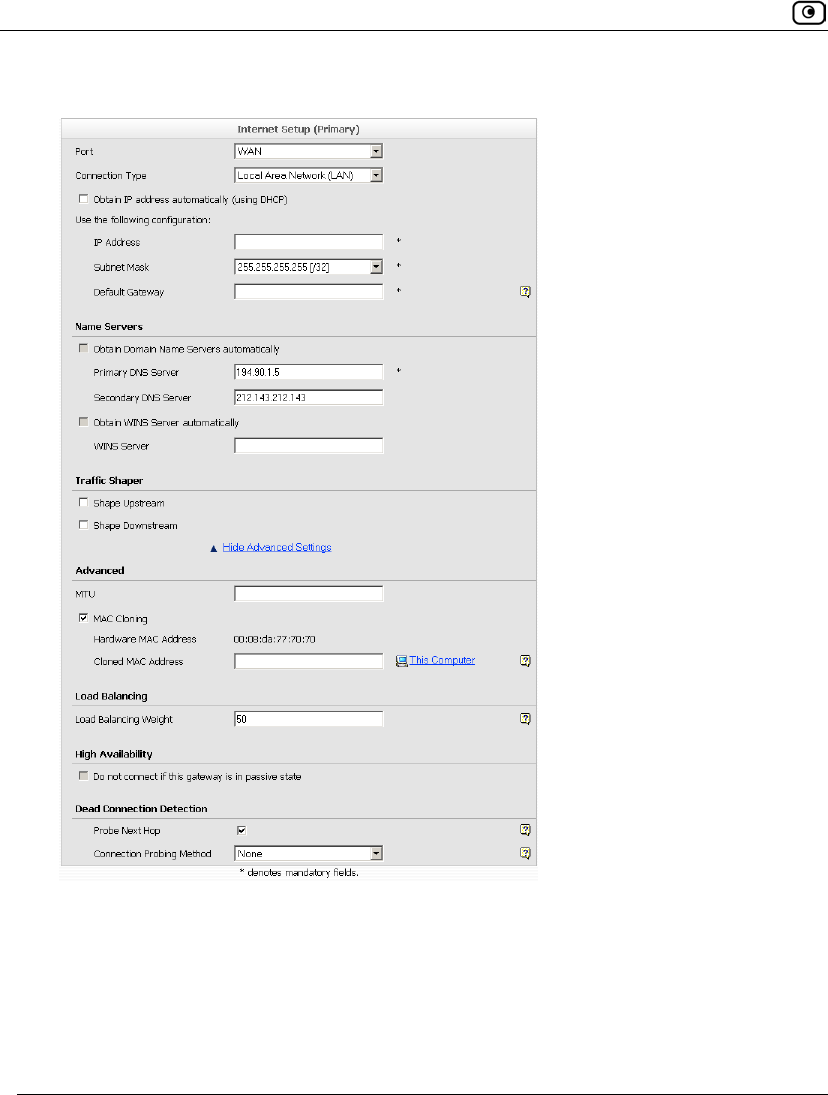
Task: Click the Primary DNS Server field
Action: [309, 372]
